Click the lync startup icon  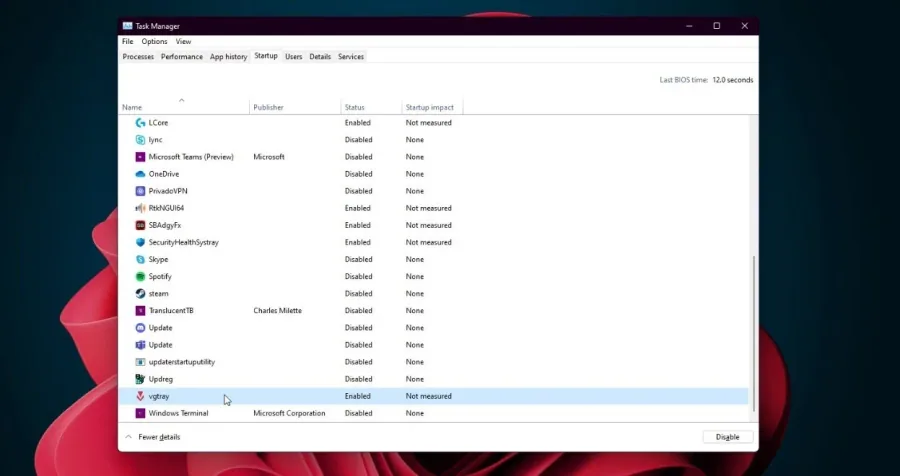tap(140, 140)
